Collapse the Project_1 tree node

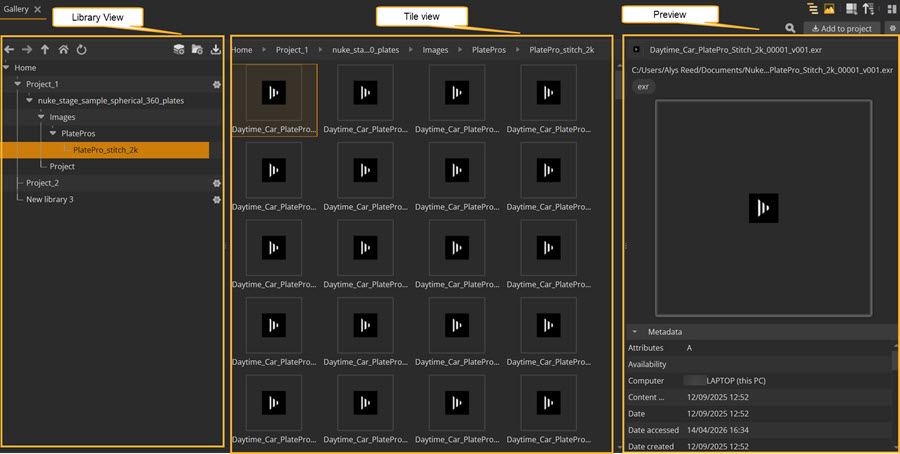(18, 84)
